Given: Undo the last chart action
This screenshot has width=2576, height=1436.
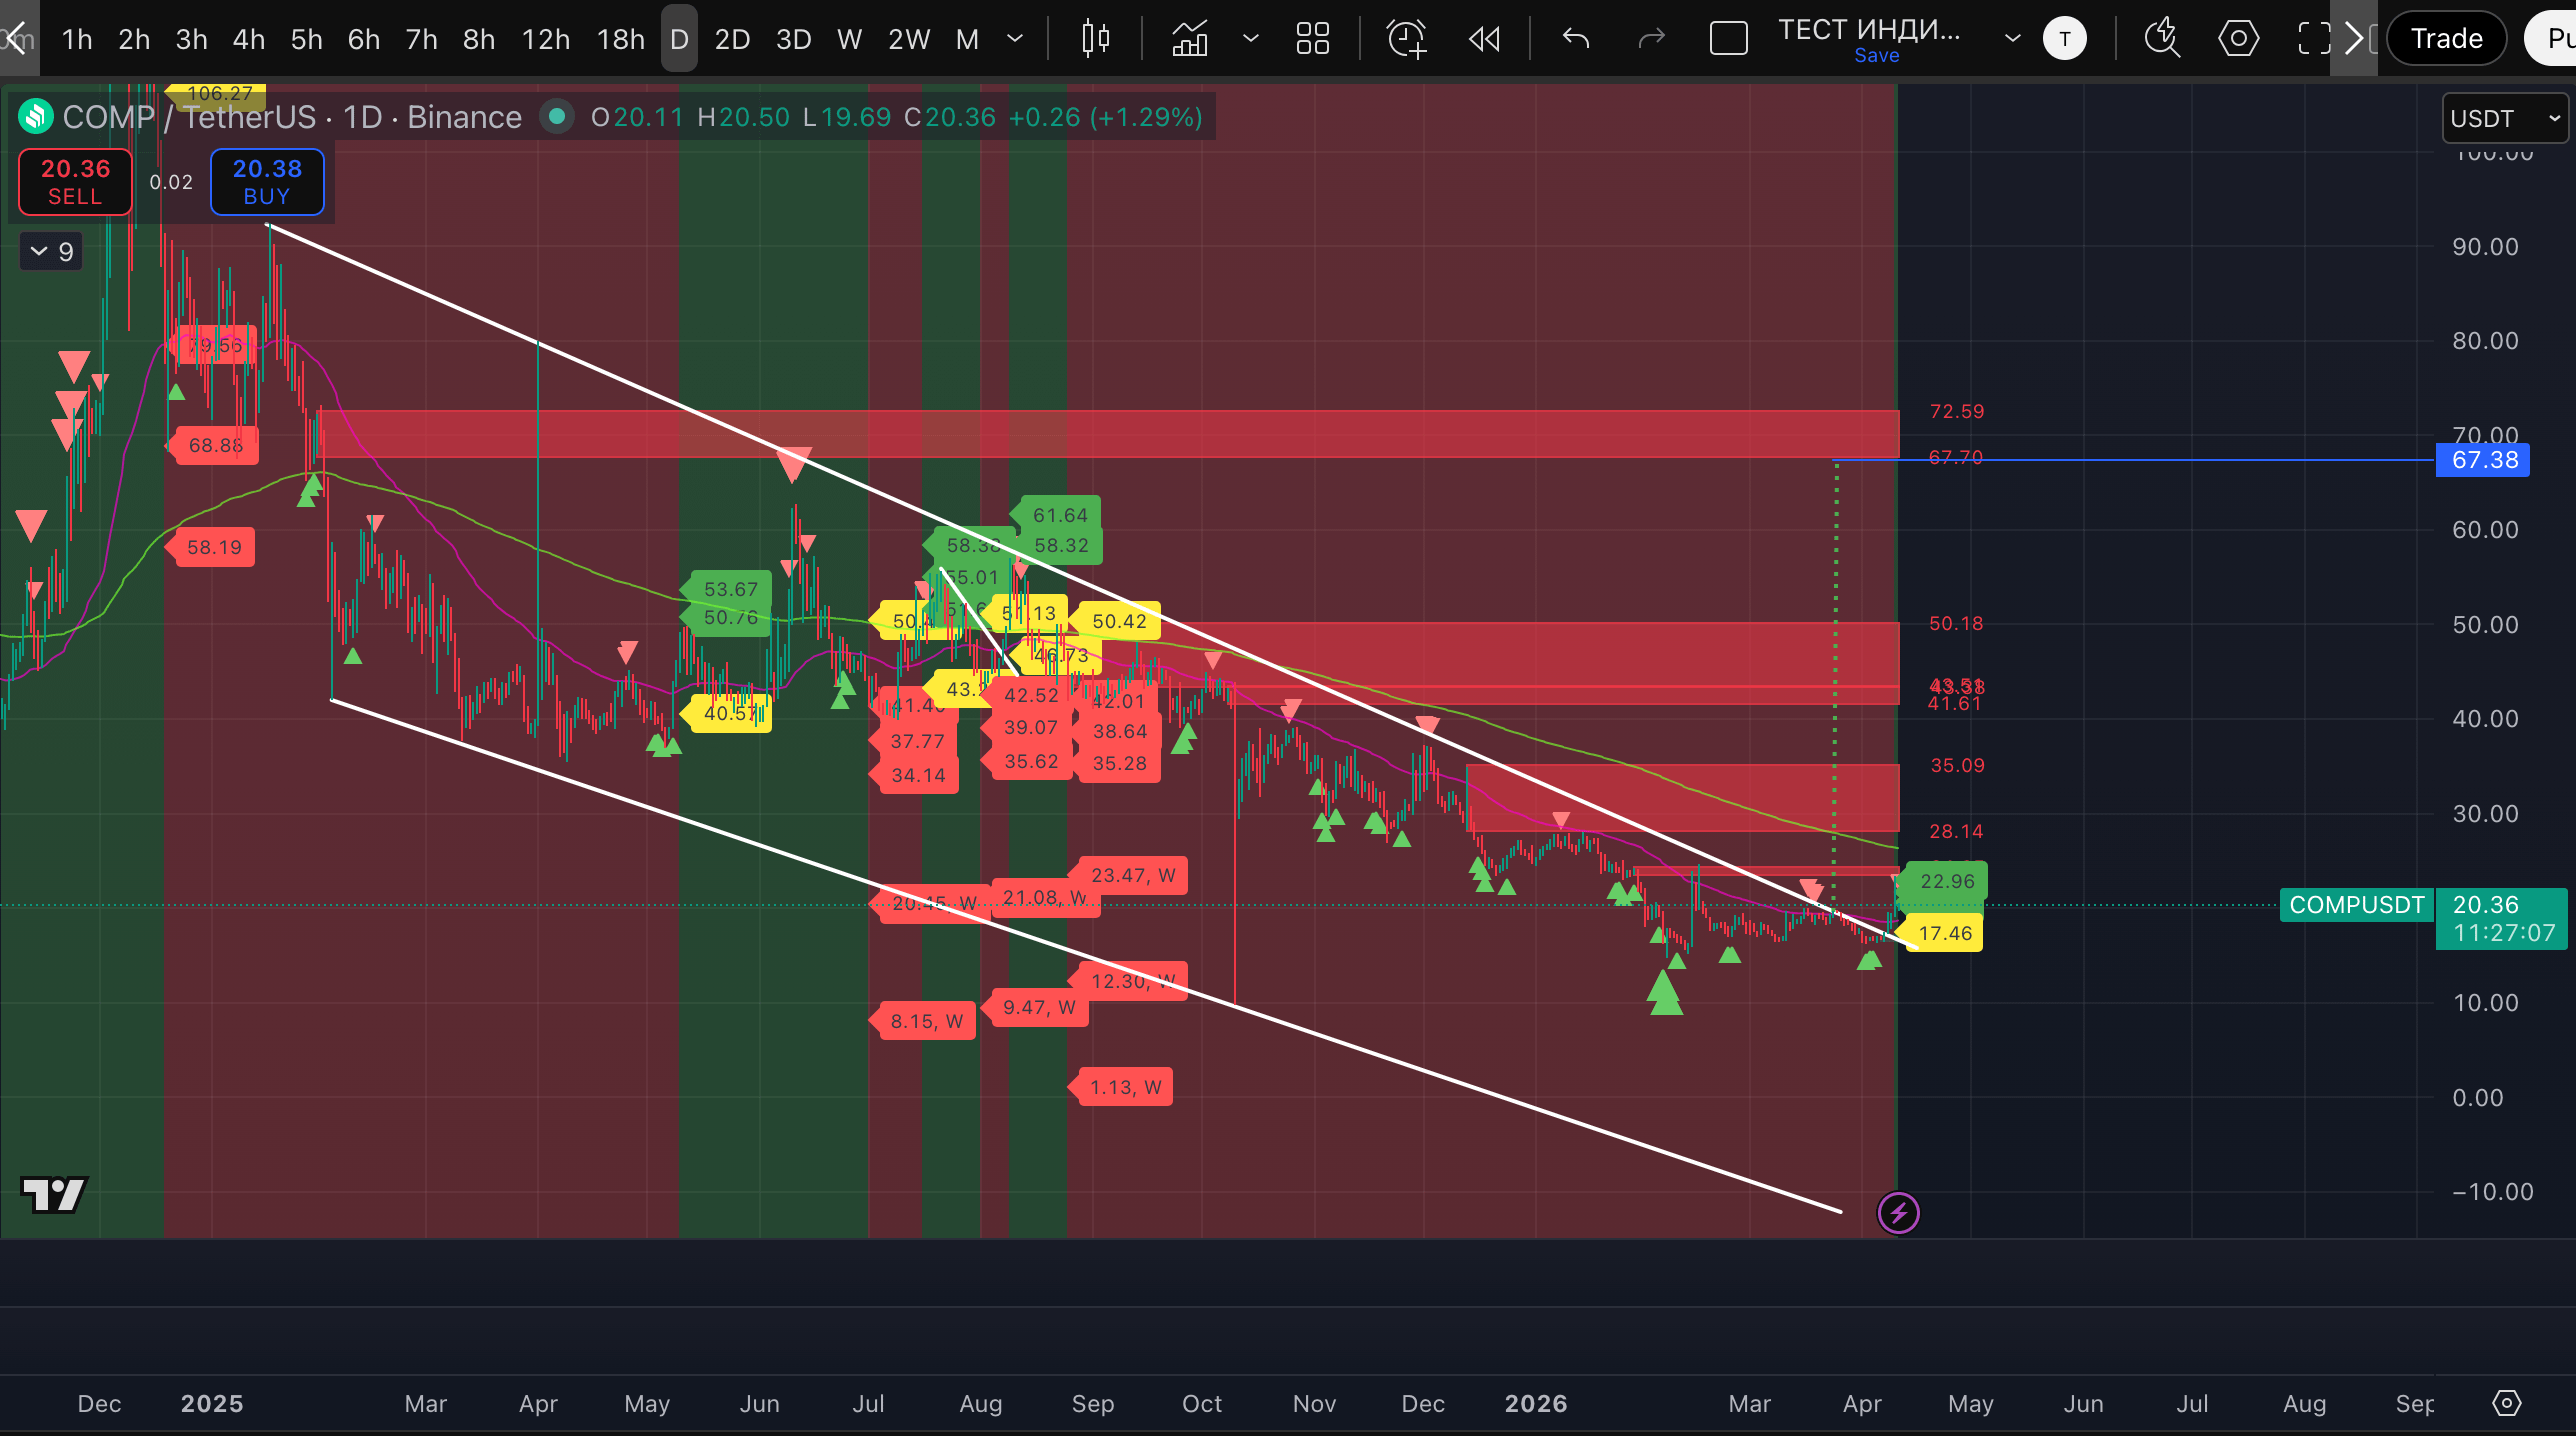Looking at the screenshot, I should click(1576, 39).
